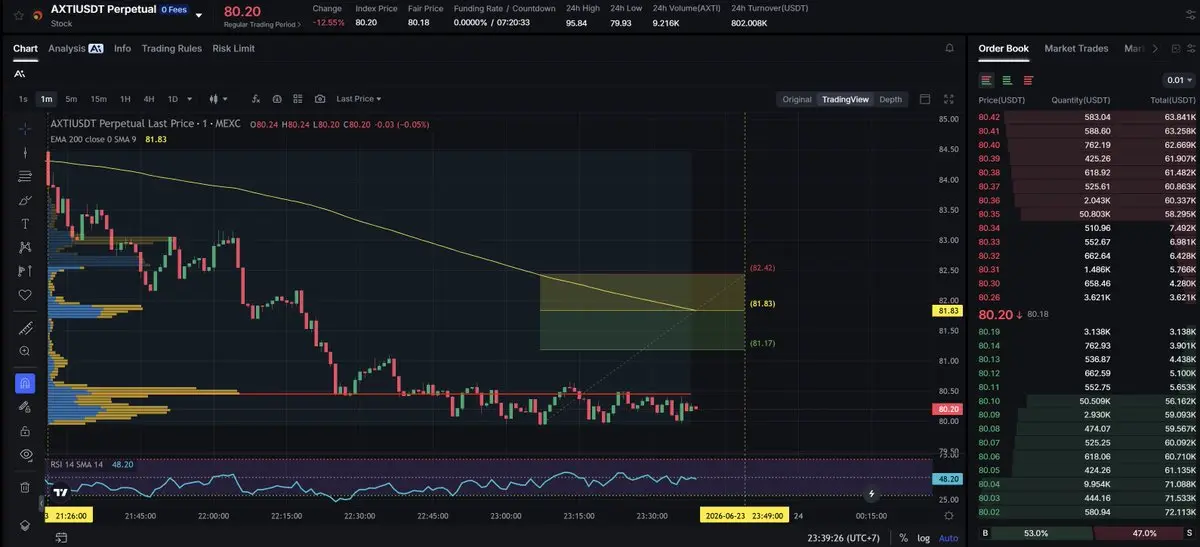Select the zoom in magnifier tool

[x=25, y=351]
